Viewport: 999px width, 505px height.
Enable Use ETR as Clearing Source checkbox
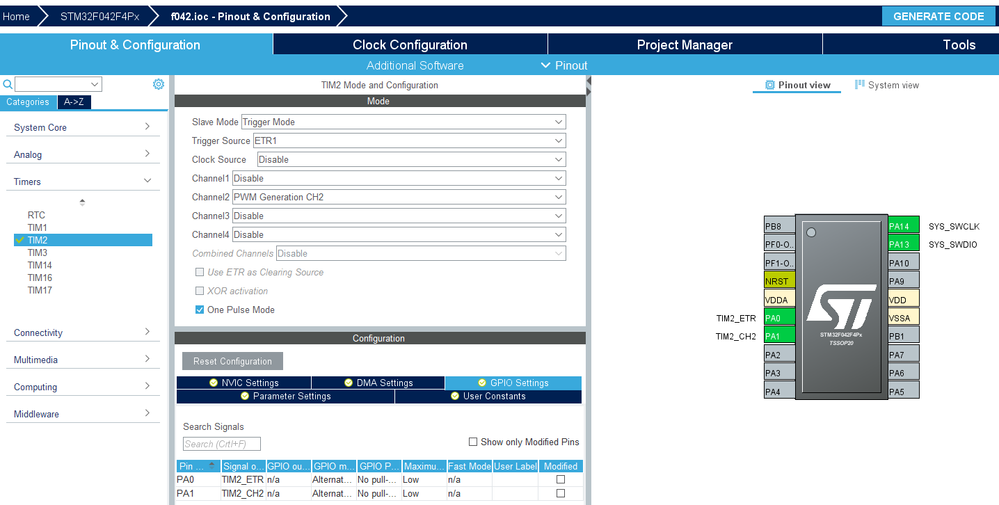[x=199, y=272]
